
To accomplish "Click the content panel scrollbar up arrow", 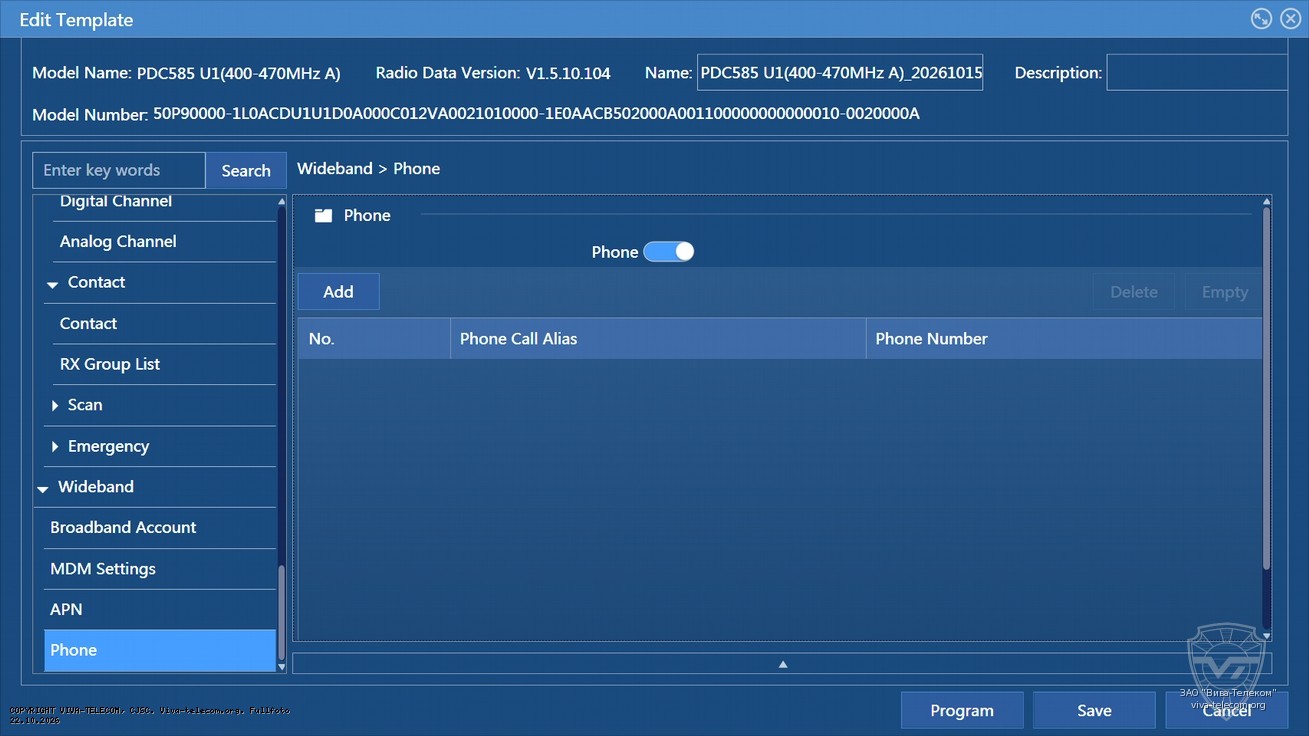I will point(1267,201).
